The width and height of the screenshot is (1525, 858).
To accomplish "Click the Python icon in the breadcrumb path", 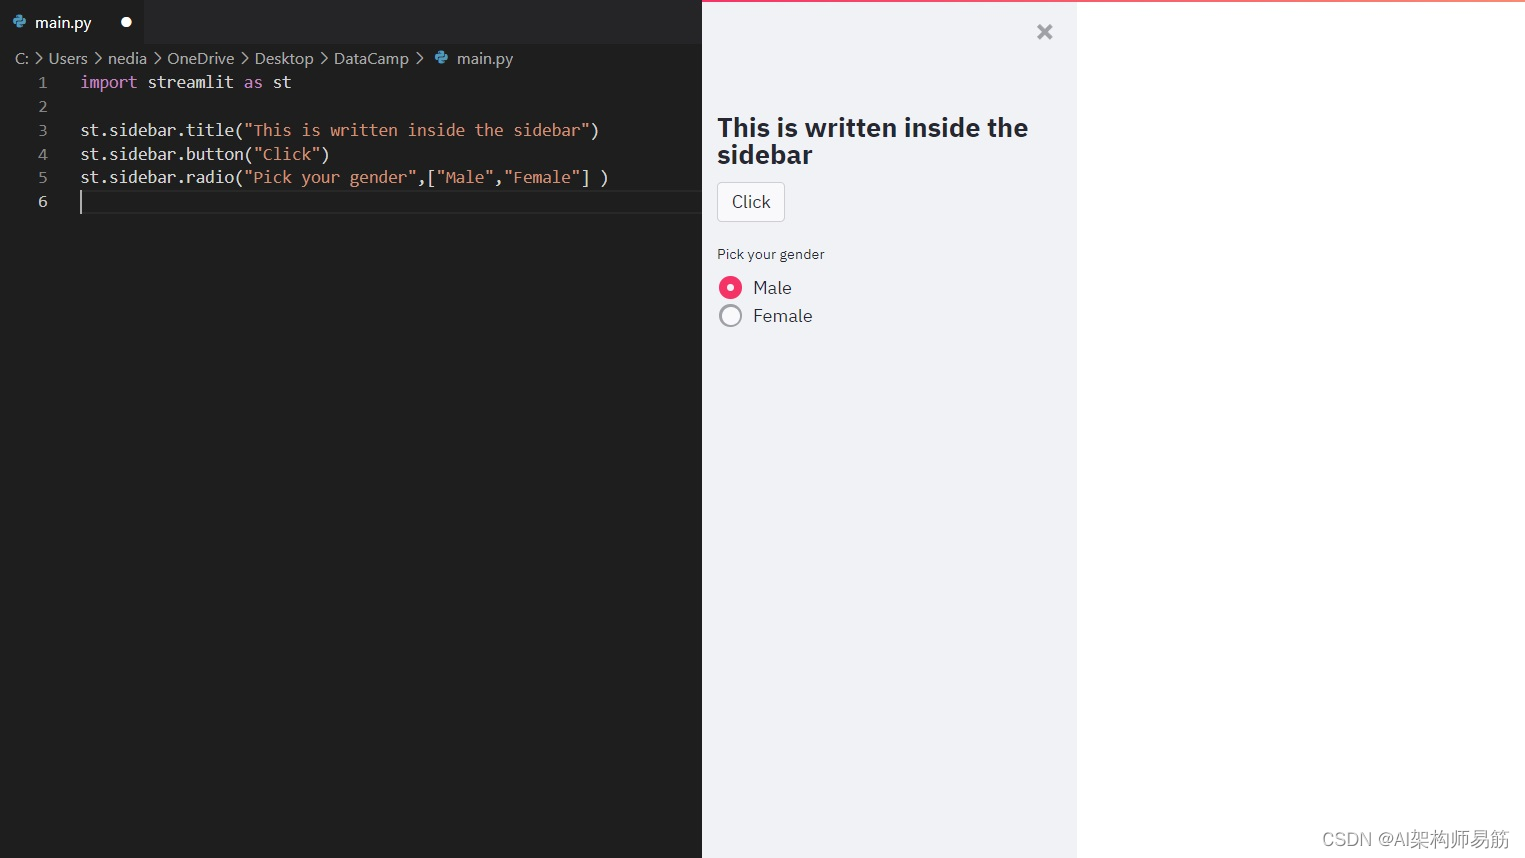I will click(441, 58).
